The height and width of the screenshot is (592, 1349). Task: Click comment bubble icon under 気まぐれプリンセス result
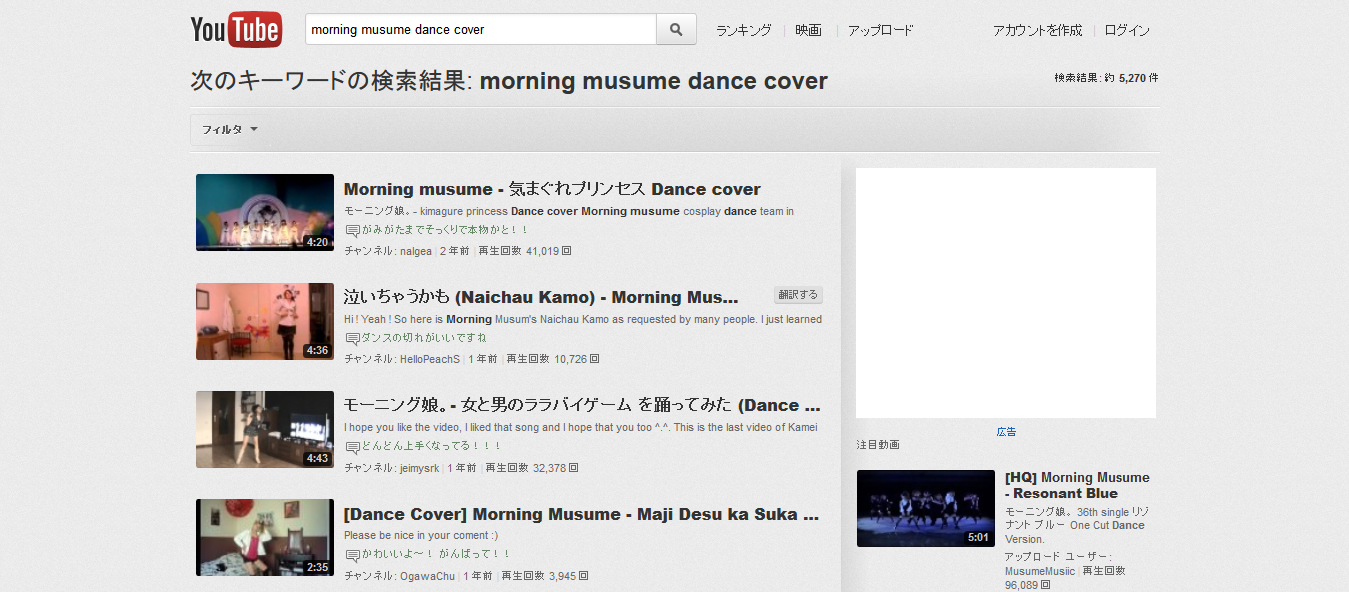pos(352,231)
